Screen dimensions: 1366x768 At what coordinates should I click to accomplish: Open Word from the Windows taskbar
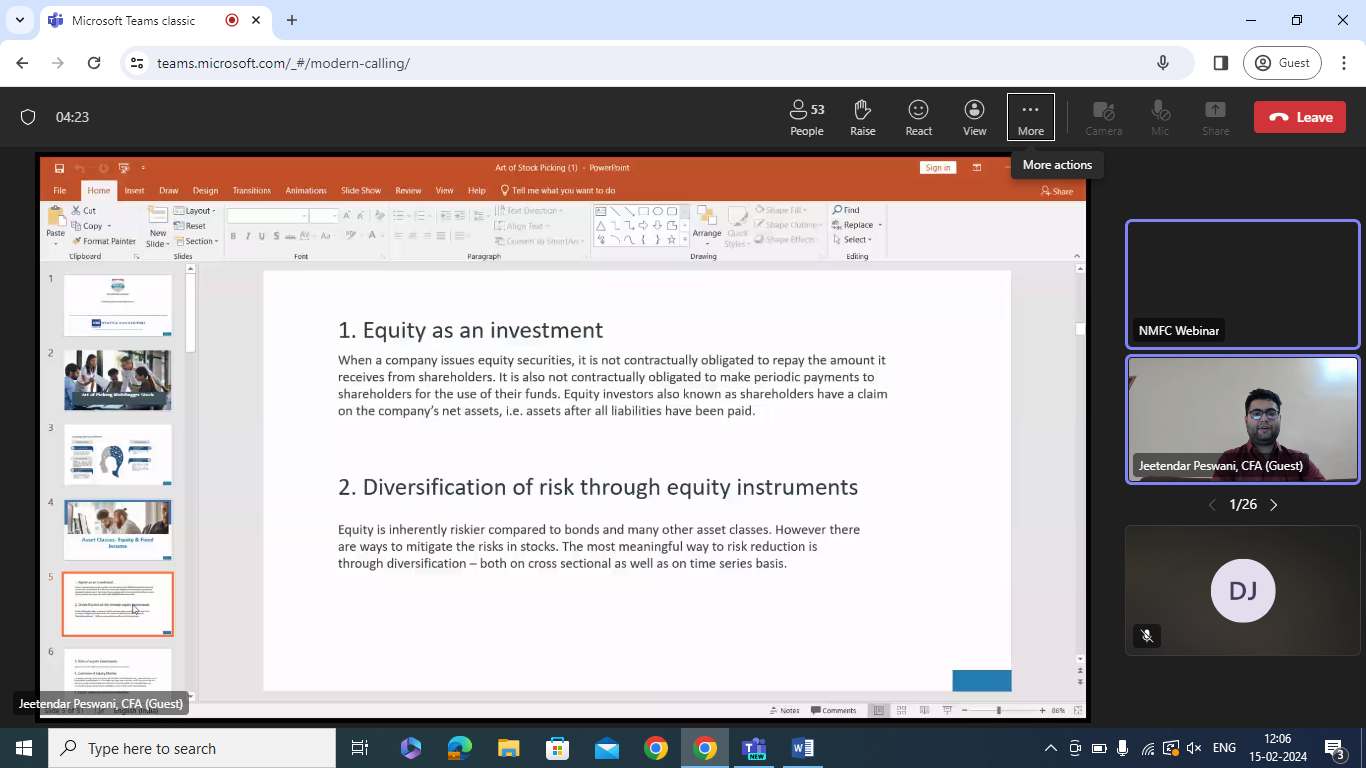tap(803, 748)
